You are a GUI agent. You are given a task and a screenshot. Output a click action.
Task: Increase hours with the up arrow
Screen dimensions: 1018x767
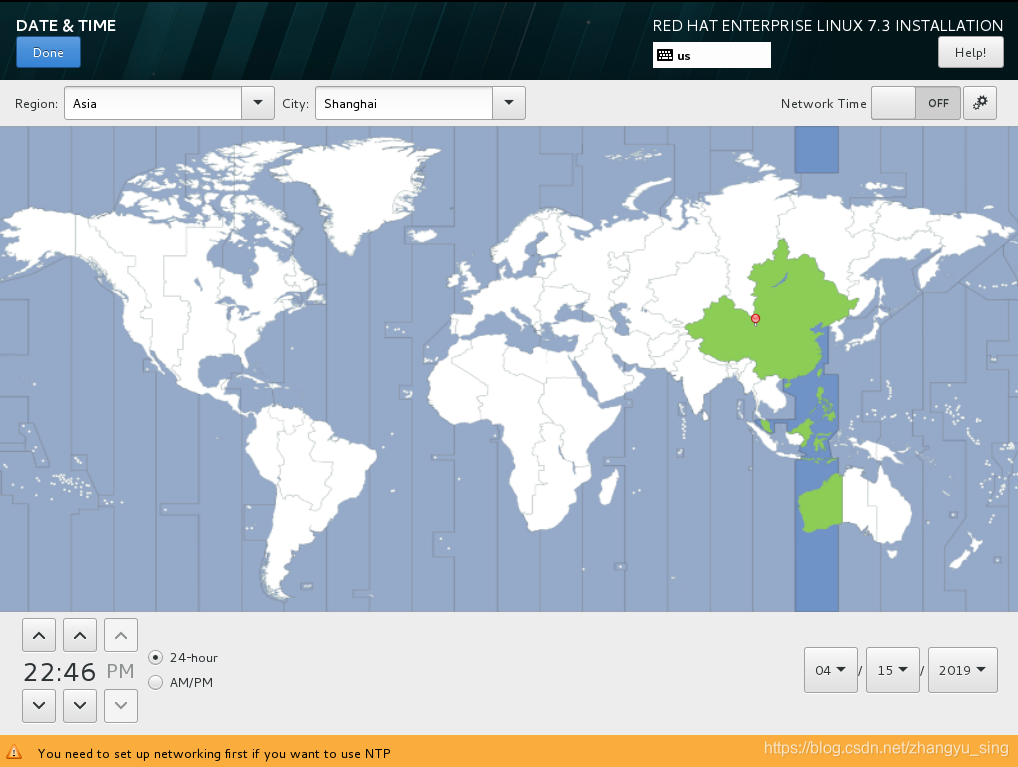39,635
